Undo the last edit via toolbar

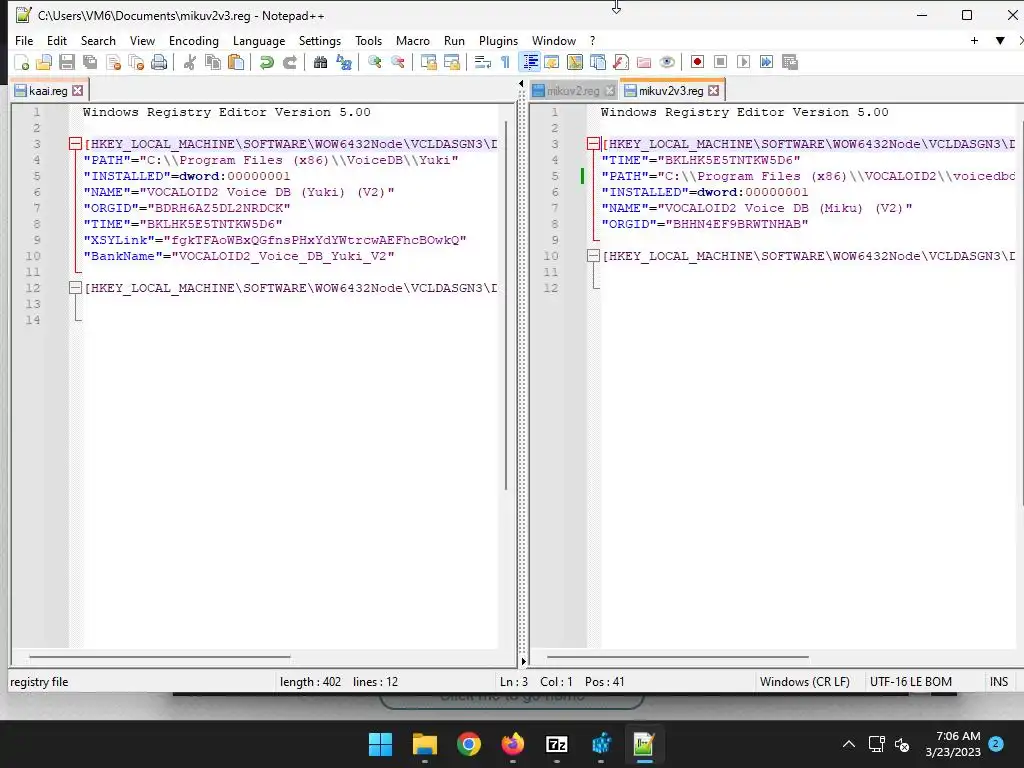[x=266, y=62]
